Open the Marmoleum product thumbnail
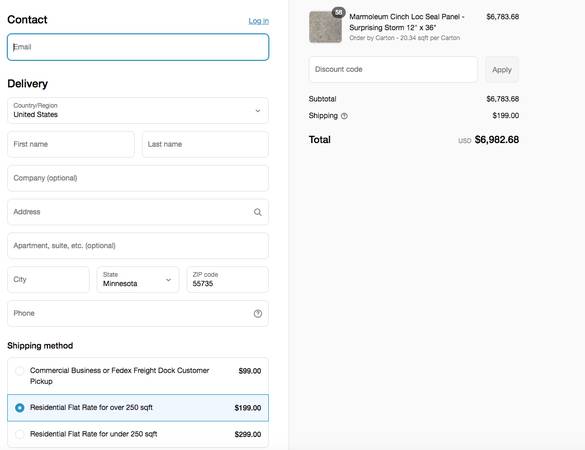The image size is (585, 450). pyautogui.click(x=325, y=27)
